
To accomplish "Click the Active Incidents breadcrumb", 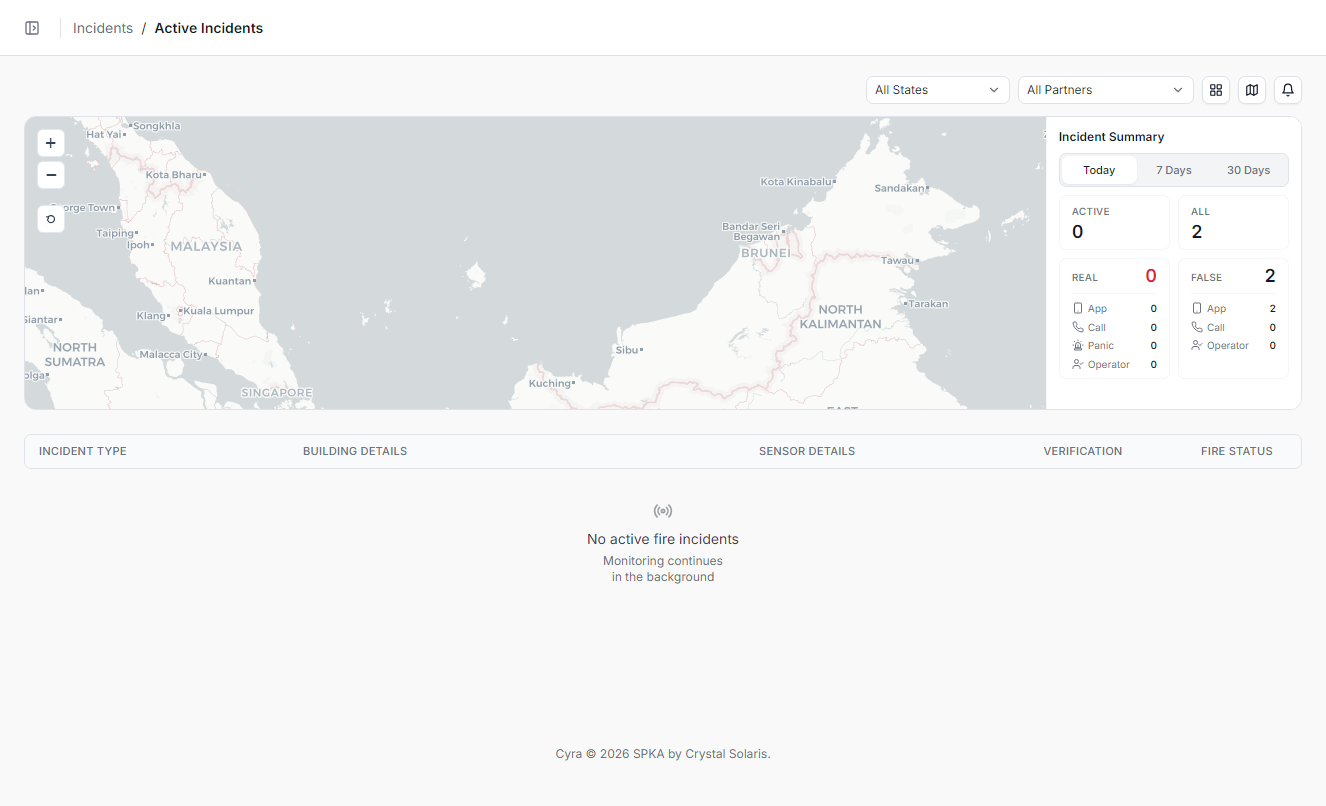I will point(209,28).
